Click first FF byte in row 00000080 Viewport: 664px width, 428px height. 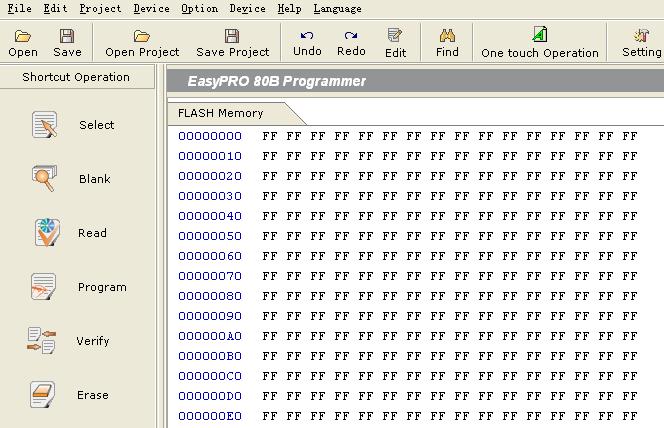tap(270, 296)
